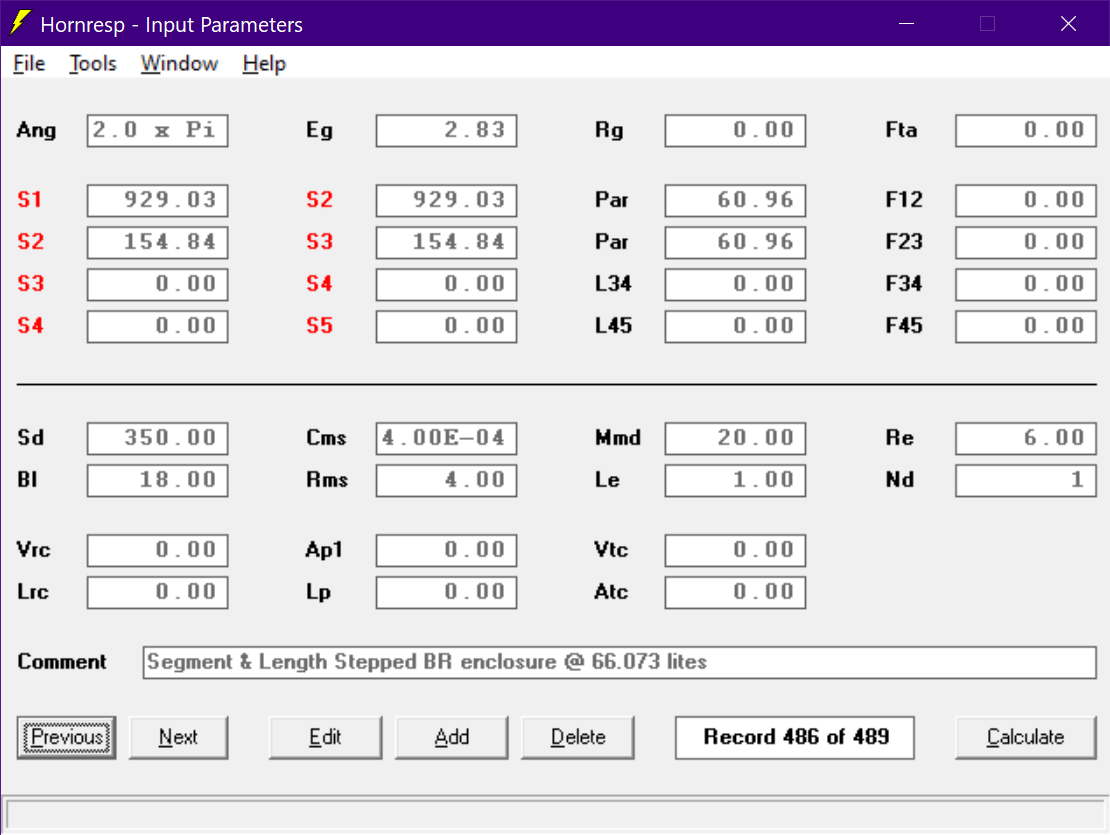Select the Rg input field
This screenshot has height=835, width=1110.
click(736, 130)
